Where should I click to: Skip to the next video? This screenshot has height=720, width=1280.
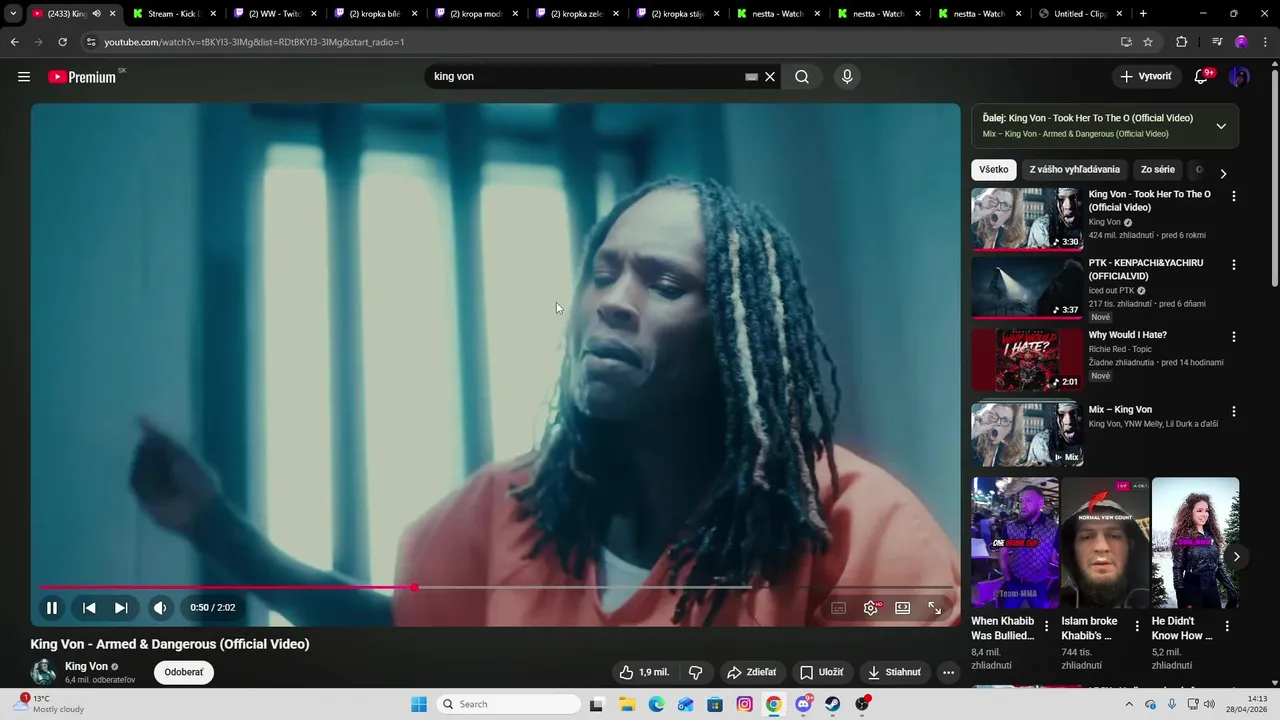[121, 608]
